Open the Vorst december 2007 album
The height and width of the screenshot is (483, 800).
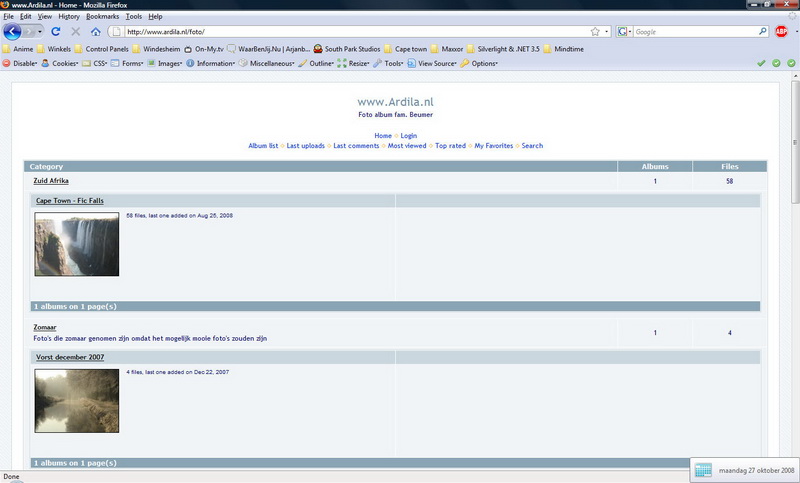(70, 357)
